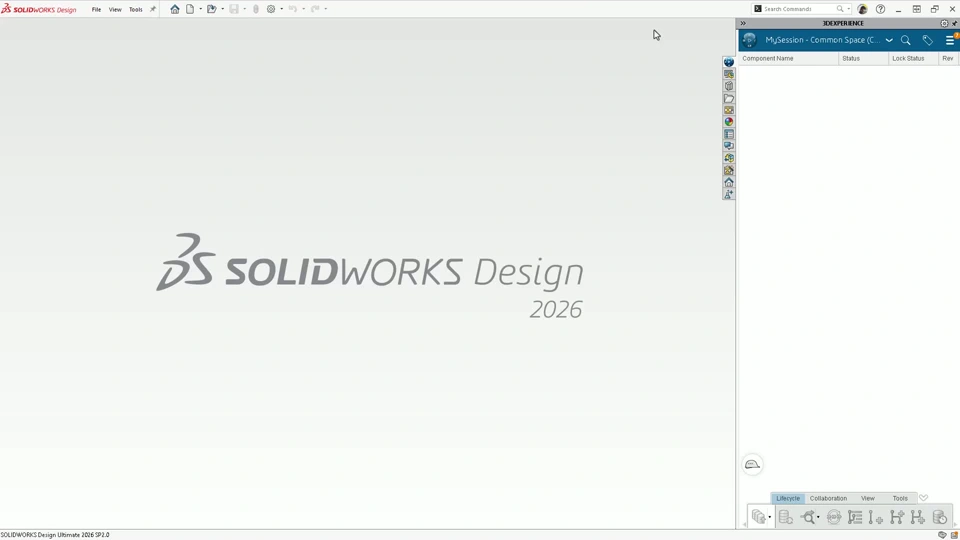Screen dimensions: 960x540
Task: Click the Undo icon
Action: (293, 9)
